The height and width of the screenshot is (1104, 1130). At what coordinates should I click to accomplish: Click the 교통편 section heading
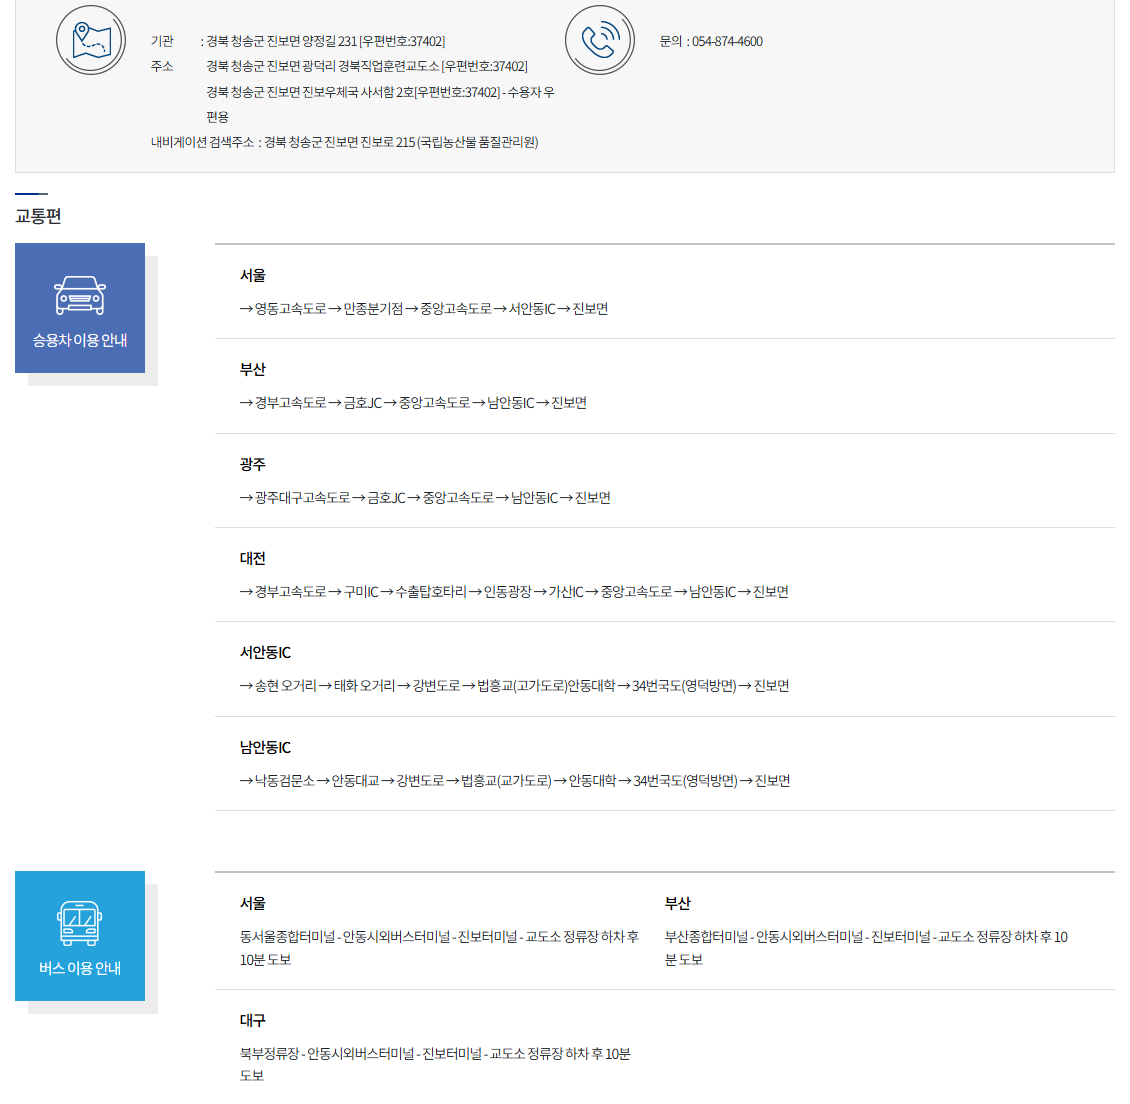coord(38,216)
